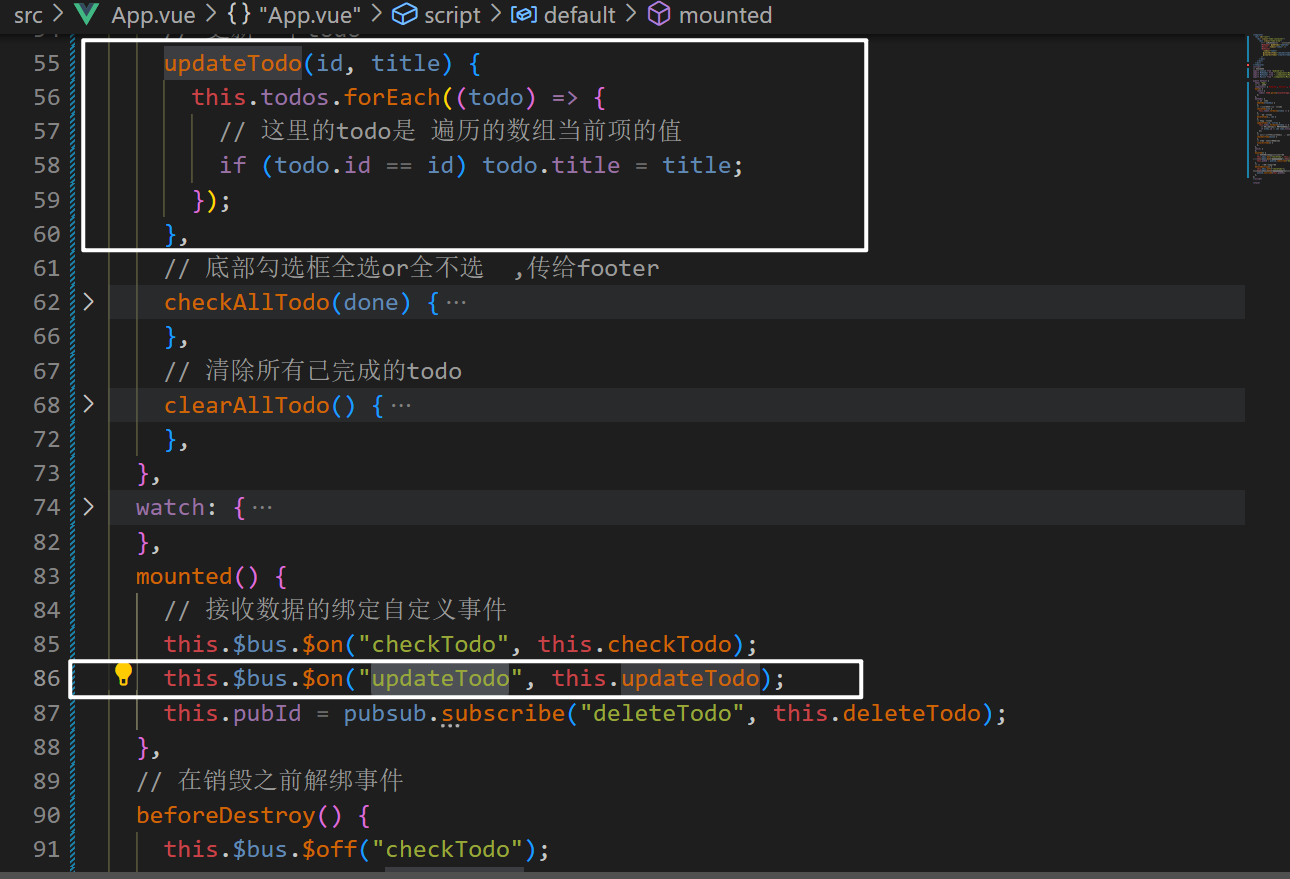Click forEach call on line 56
Image resolution: width=1290 pixels, height=879 pixels.
[x=392, y=98]
